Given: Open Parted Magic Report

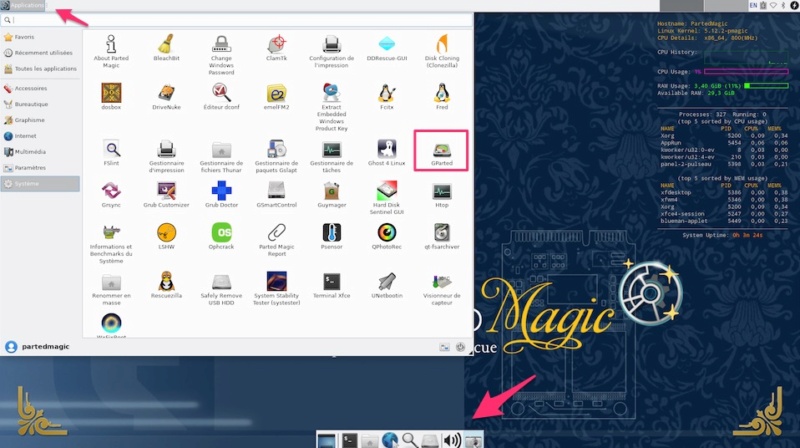Looking at the screenshot, I should click(277, 240).
